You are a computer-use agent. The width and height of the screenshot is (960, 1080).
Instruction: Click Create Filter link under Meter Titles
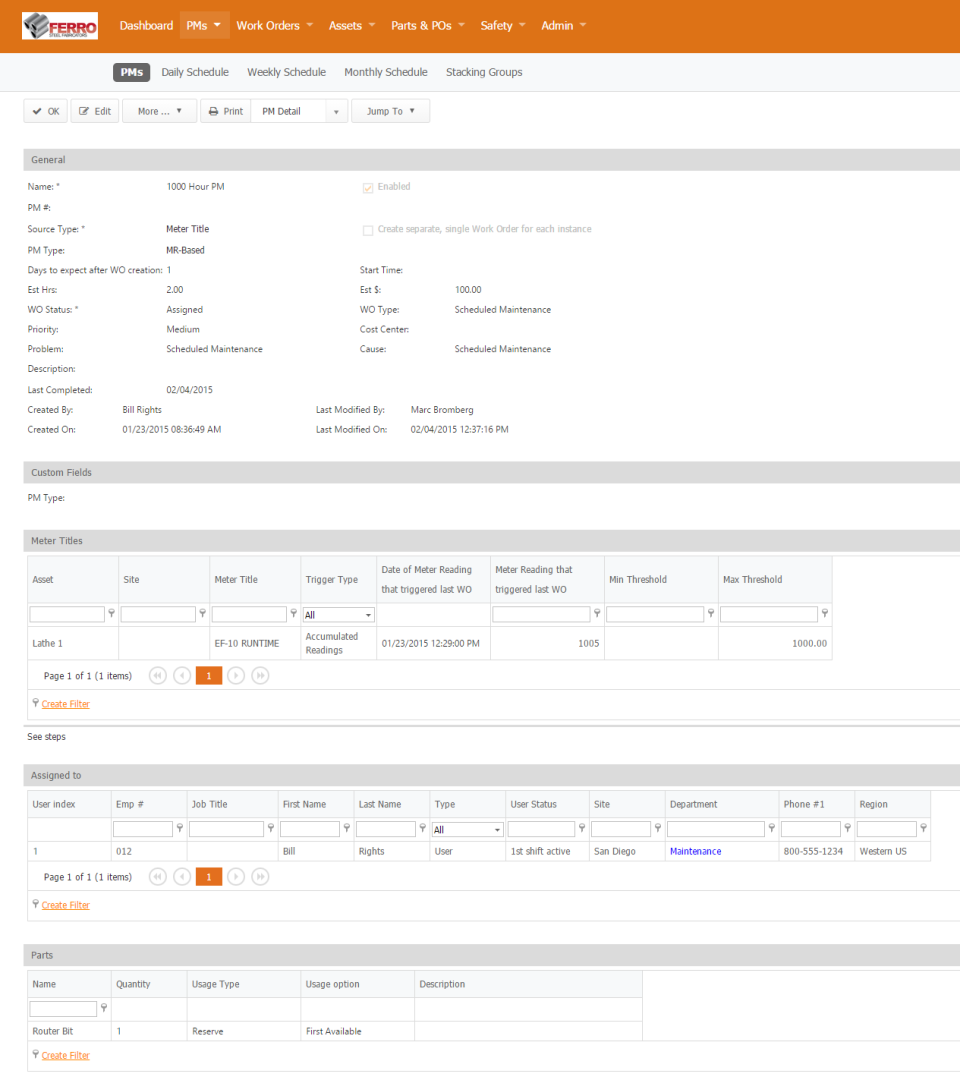[65, 704]
